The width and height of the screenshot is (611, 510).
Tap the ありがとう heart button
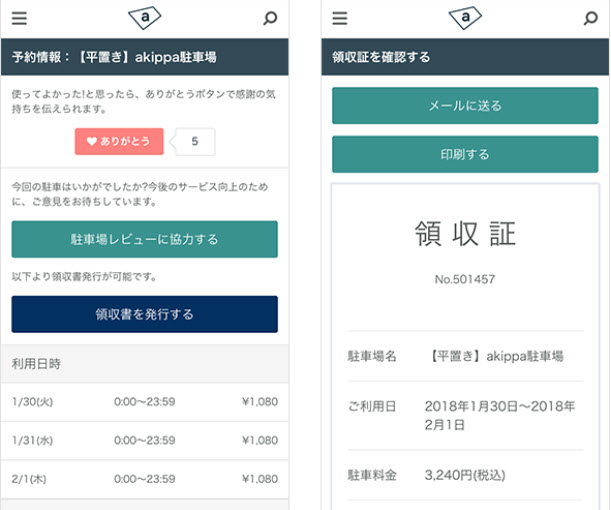click(119, 141)
